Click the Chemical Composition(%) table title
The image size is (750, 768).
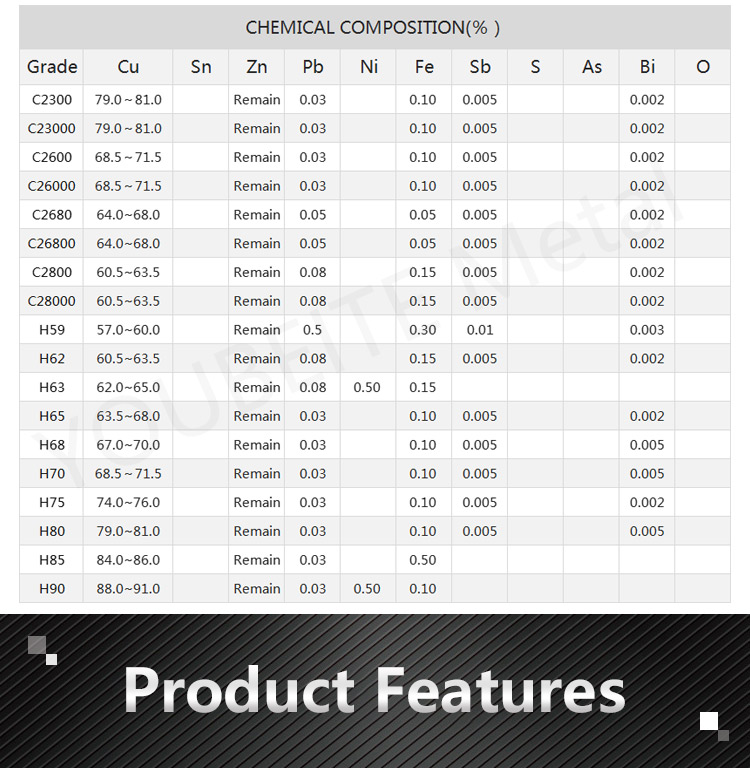pyautogui.click(x=374, y=27)
